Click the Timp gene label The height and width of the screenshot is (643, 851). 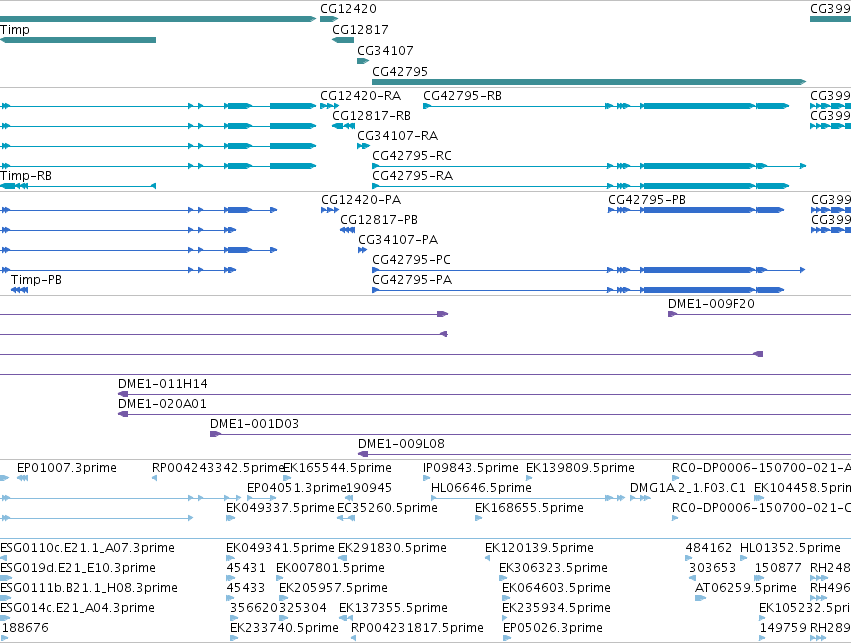(15, 30)
